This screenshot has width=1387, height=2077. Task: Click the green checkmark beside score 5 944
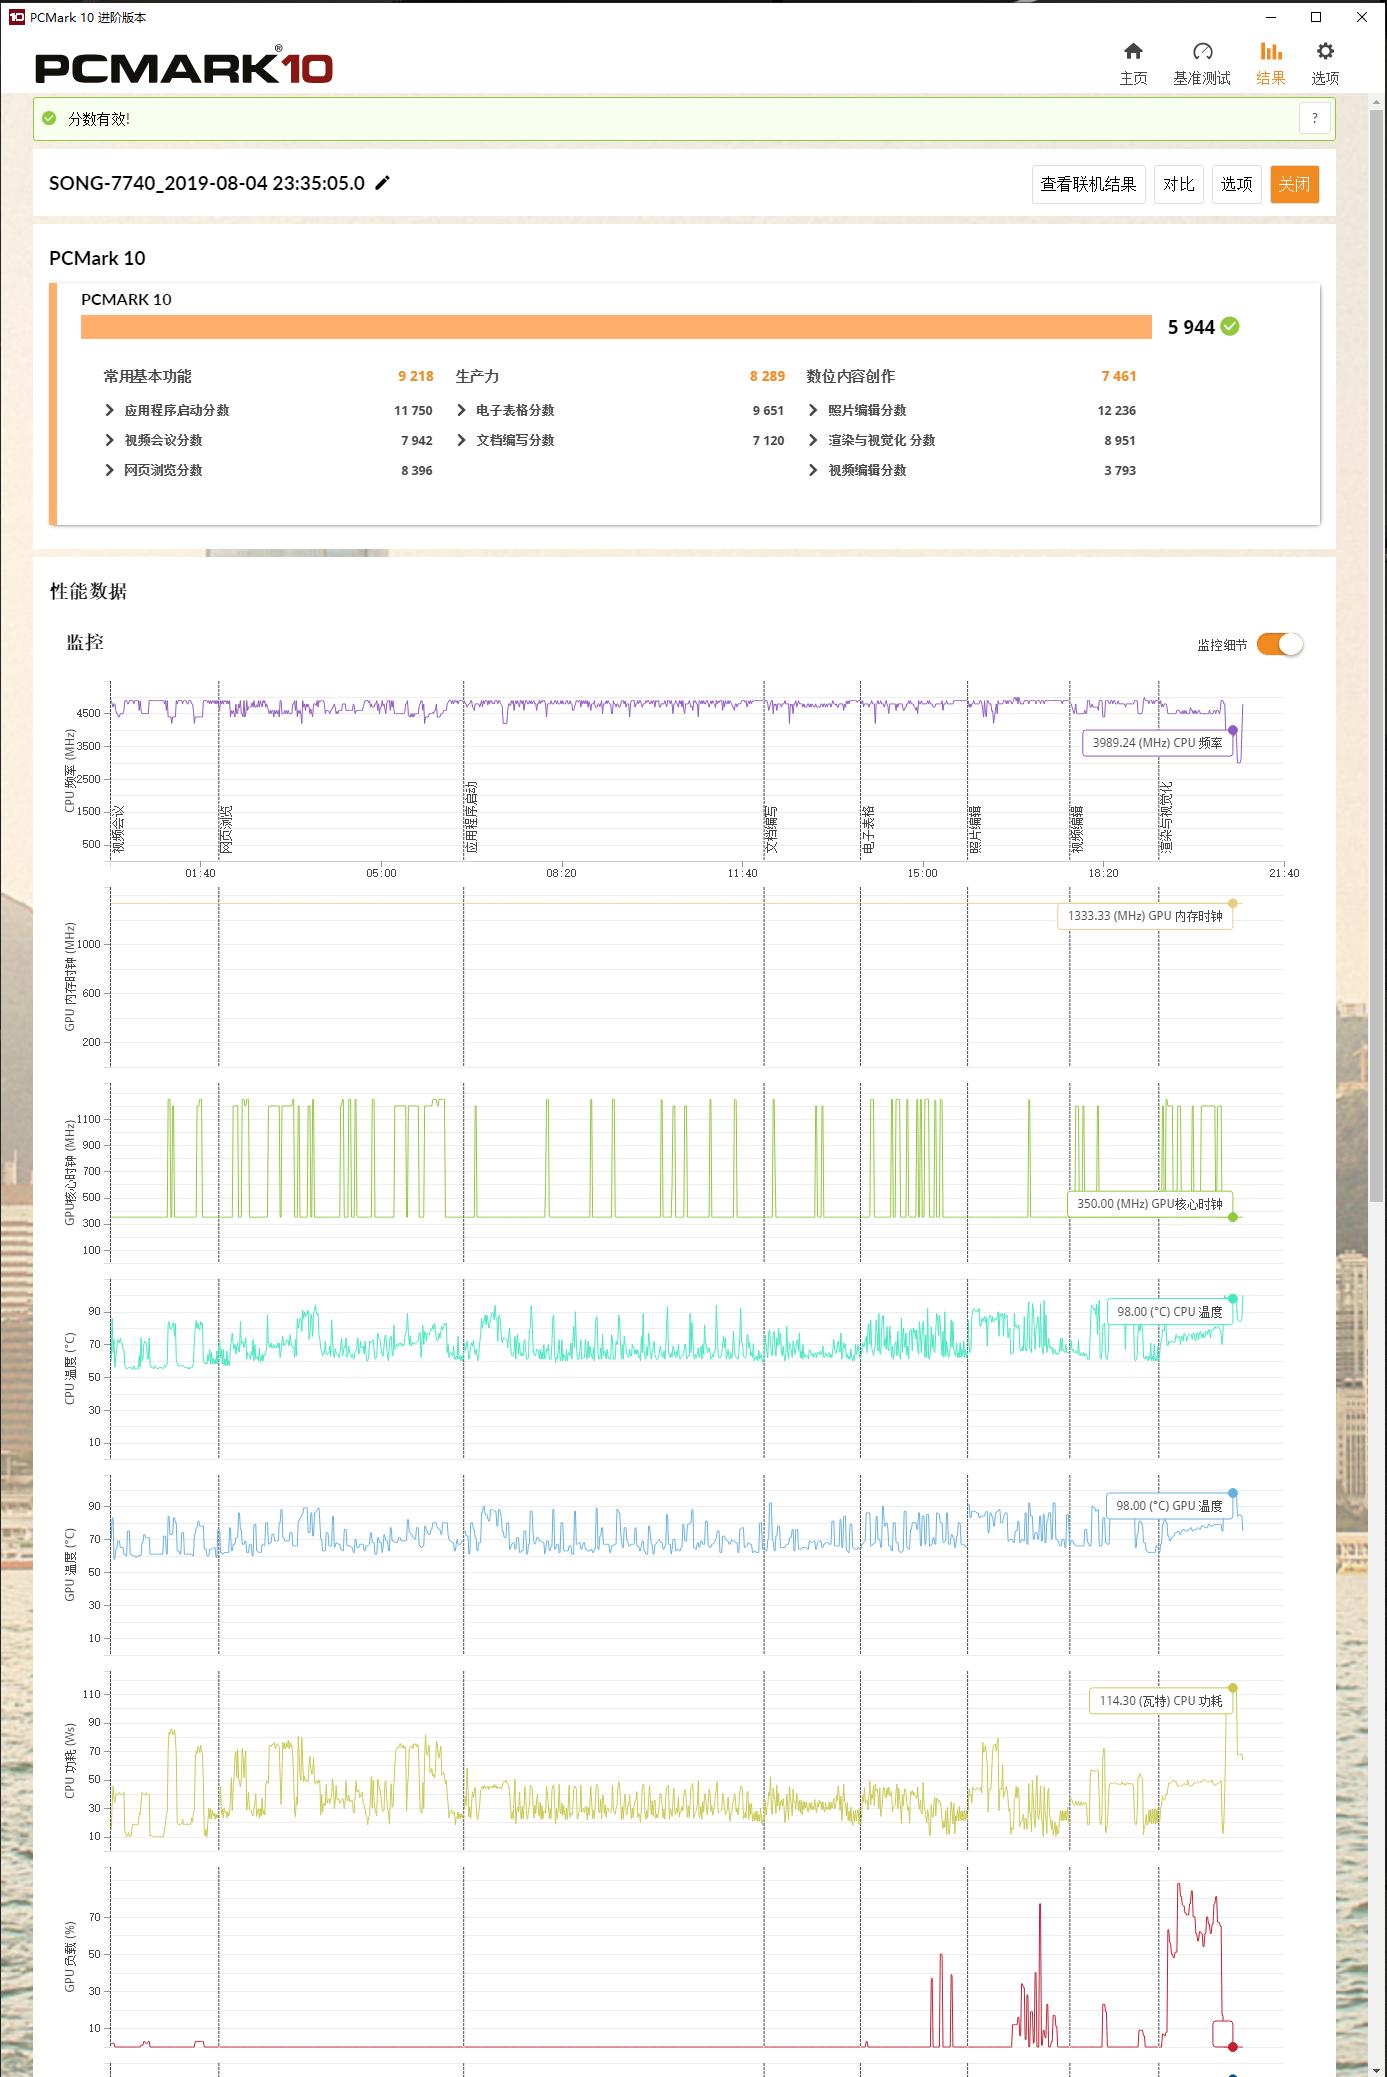click(1230, 326)
